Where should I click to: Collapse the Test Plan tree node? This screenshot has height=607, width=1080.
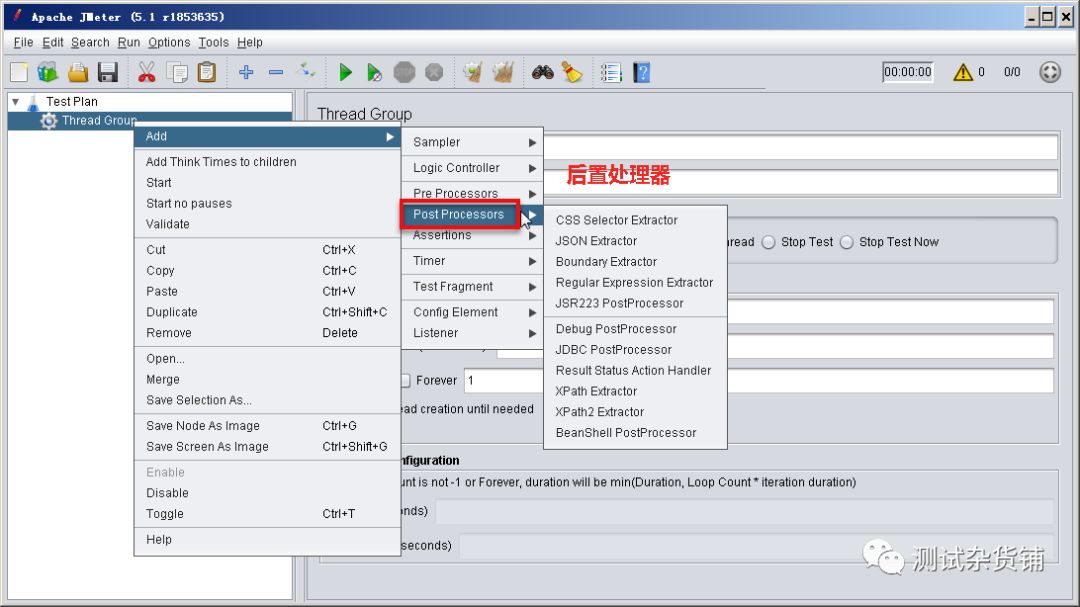coord(15,101)
